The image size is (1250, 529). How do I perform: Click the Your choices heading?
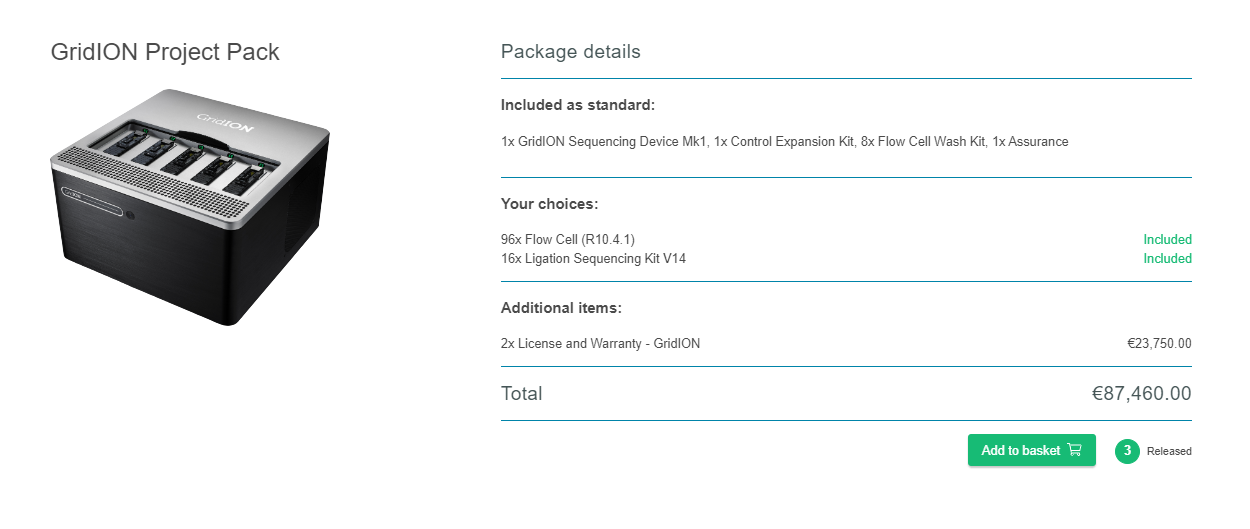[x=549, y=204]
